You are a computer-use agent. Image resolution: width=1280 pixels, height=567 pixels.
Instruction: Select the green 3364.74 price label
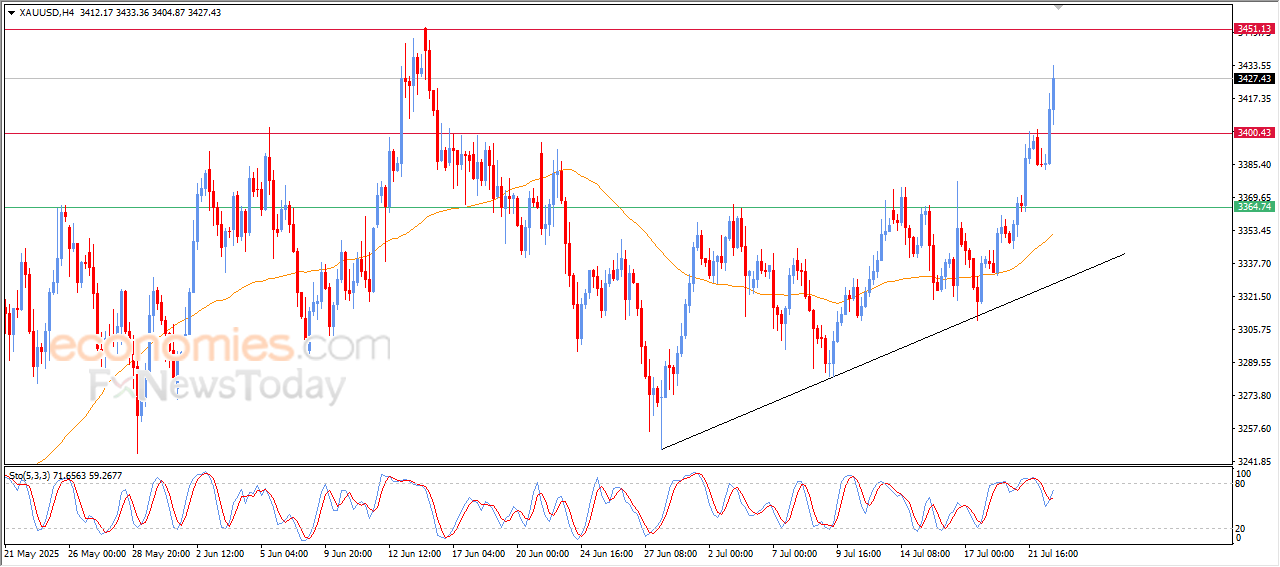1253,207
